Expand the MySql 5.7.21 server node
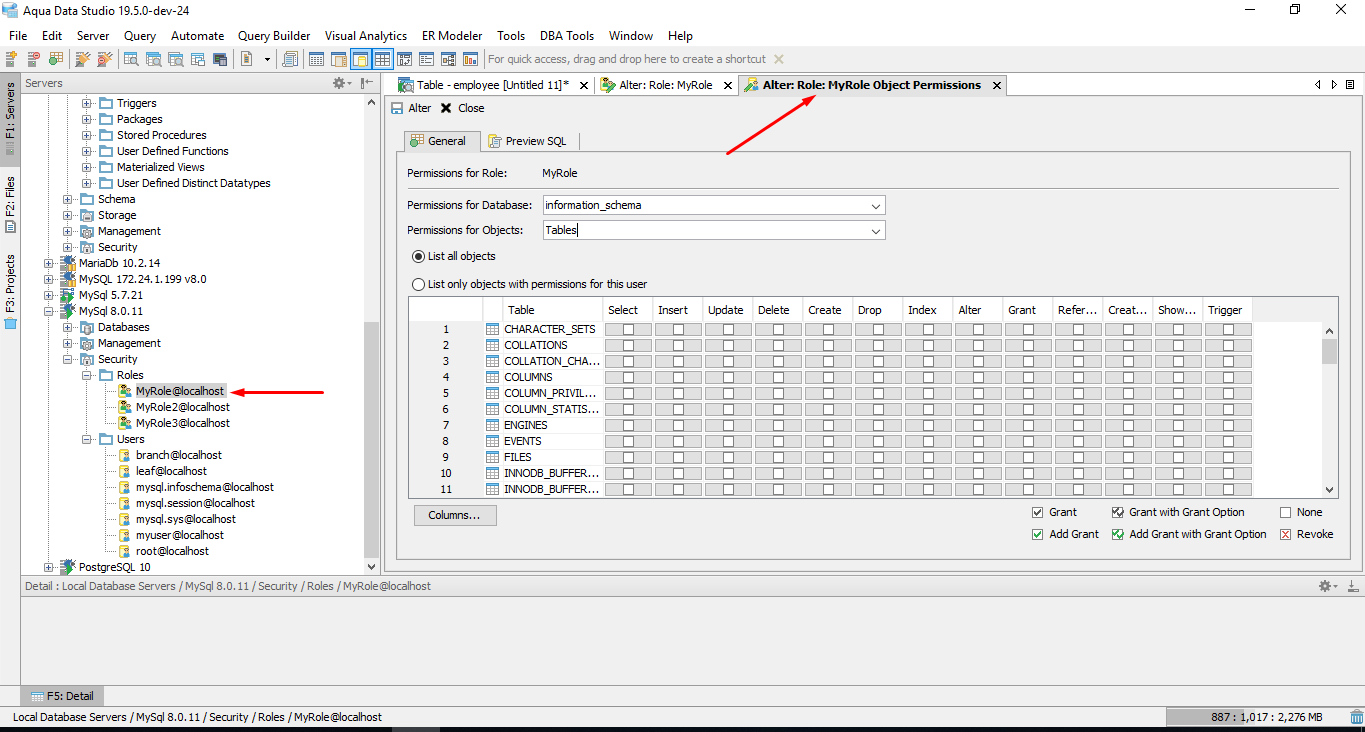The width and height of the screenshot is (1365, 732). click(x=49, y=295)
